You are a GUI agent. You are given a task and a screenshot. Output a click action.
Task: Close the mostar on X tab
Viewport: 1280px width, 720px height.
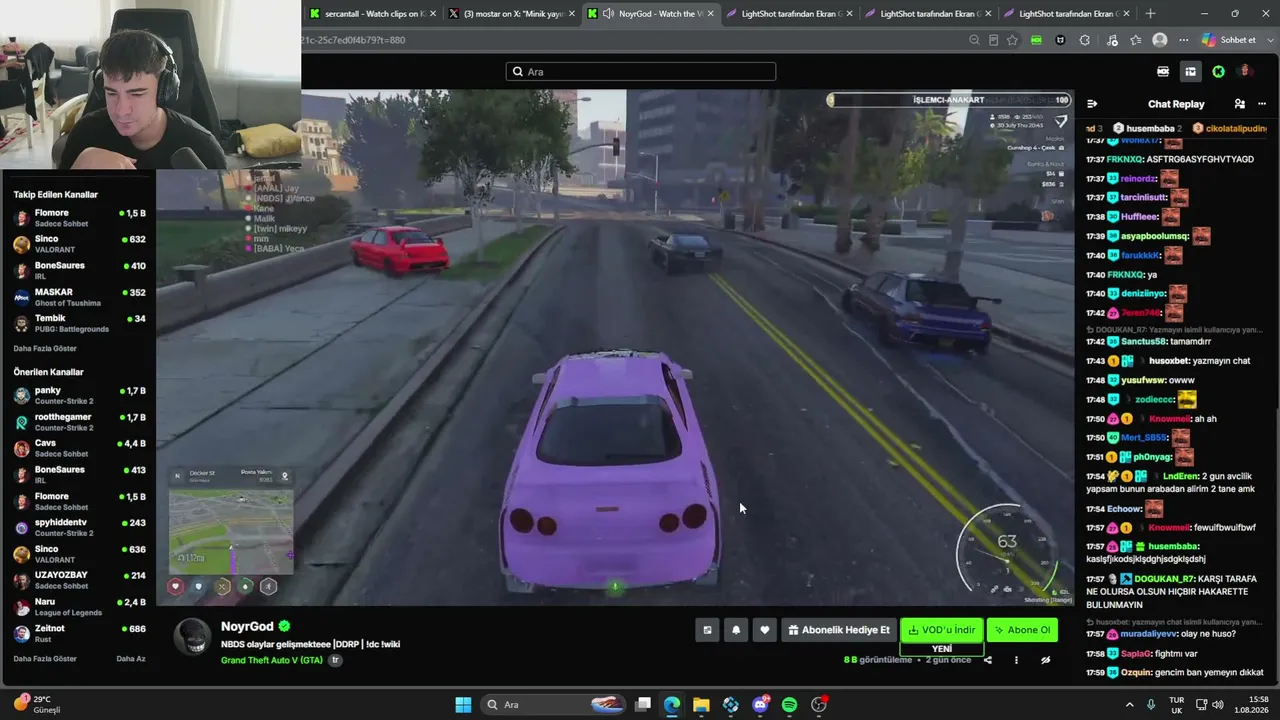coord(572,14)
